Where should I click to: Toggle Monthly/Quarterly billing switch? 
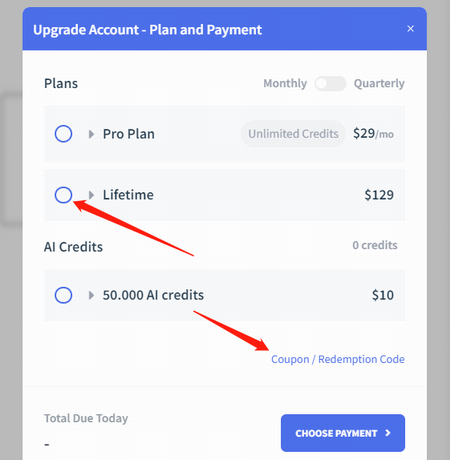pos(330,83)
